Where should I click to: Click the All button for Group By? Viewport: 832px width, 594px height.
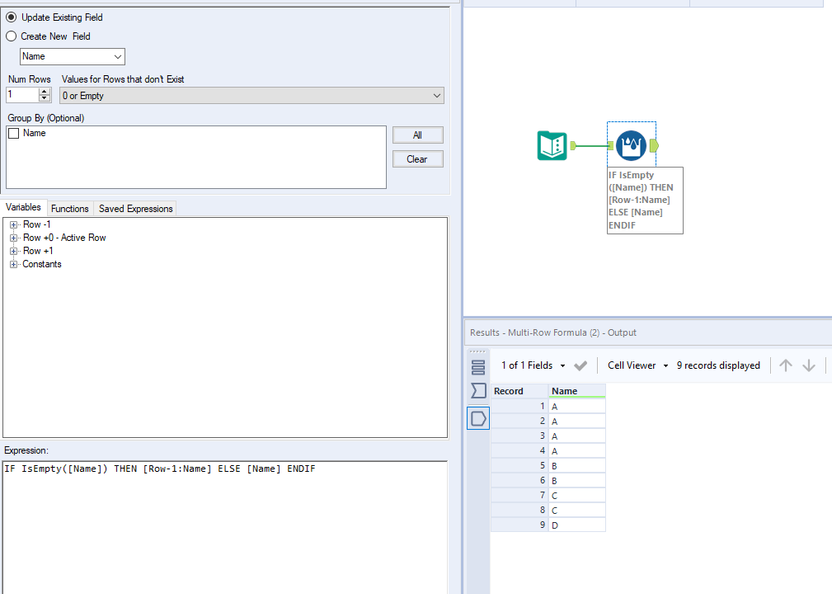(x=418, y=135)
